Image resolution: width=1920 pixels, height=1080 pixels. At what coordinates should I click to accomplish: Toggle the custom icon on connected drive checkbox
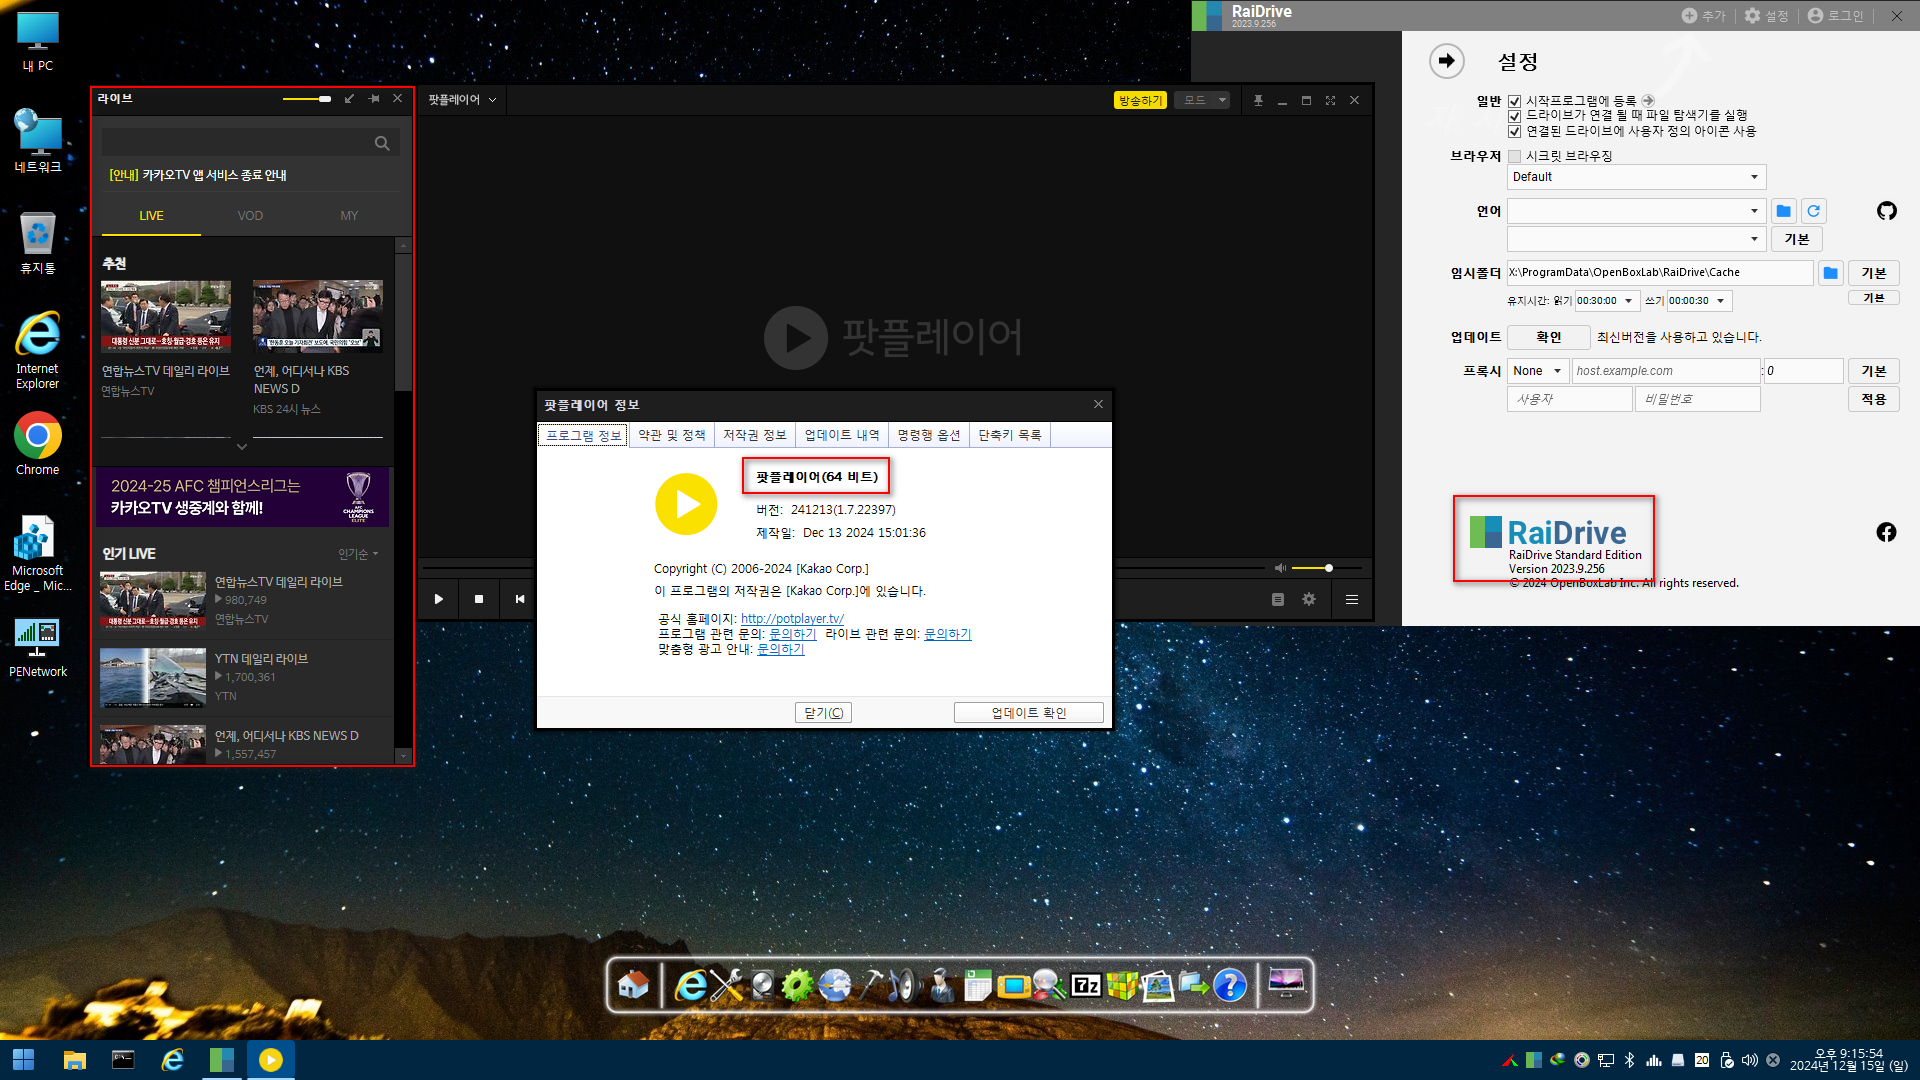(x=1514, y=131)
